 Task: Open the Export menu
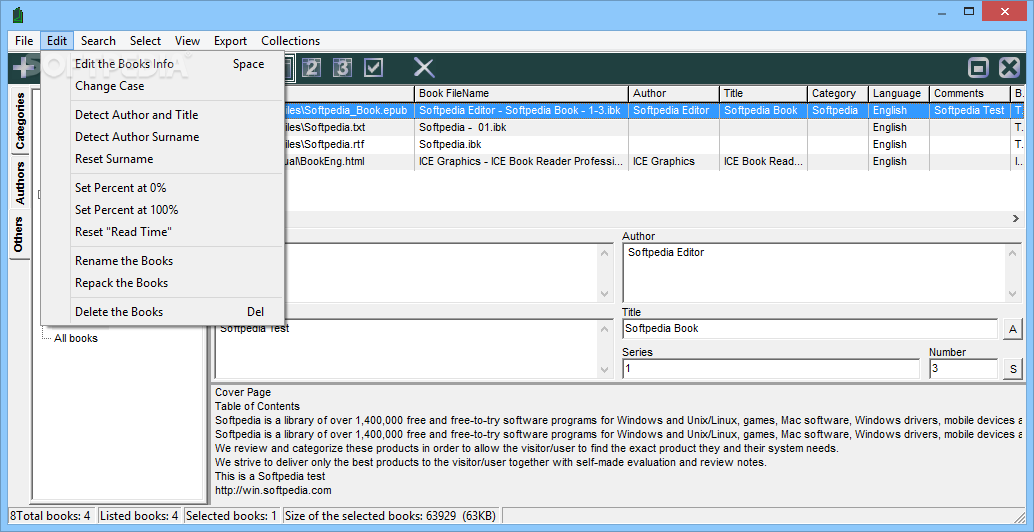point(230,41)
